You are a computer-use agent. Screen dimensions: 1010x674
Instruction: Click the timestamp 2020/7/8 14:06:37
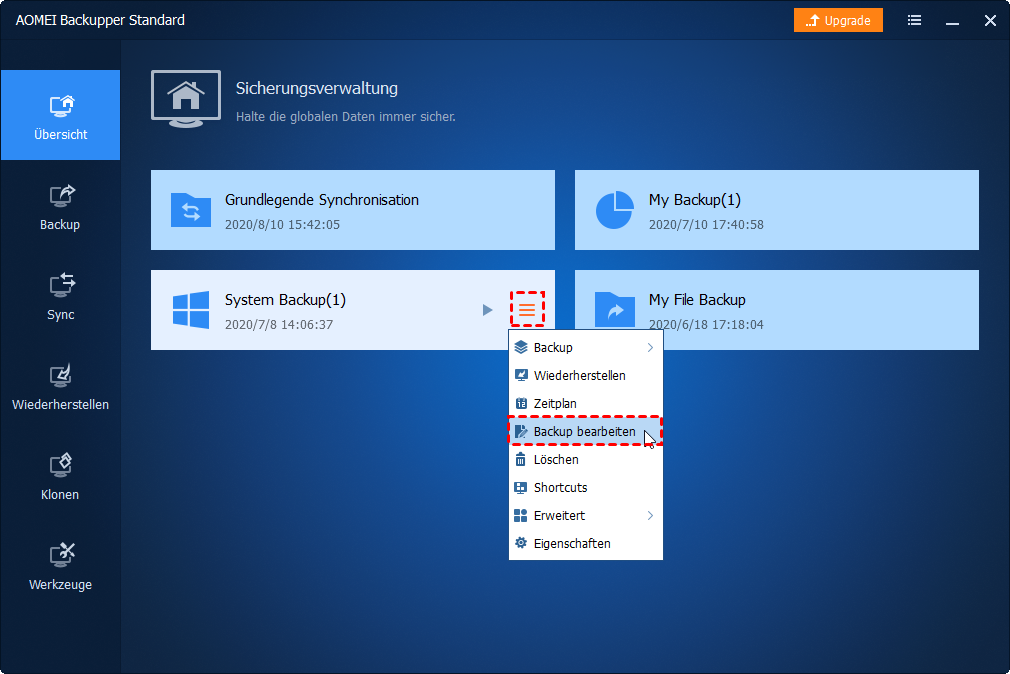click(279, 325)
